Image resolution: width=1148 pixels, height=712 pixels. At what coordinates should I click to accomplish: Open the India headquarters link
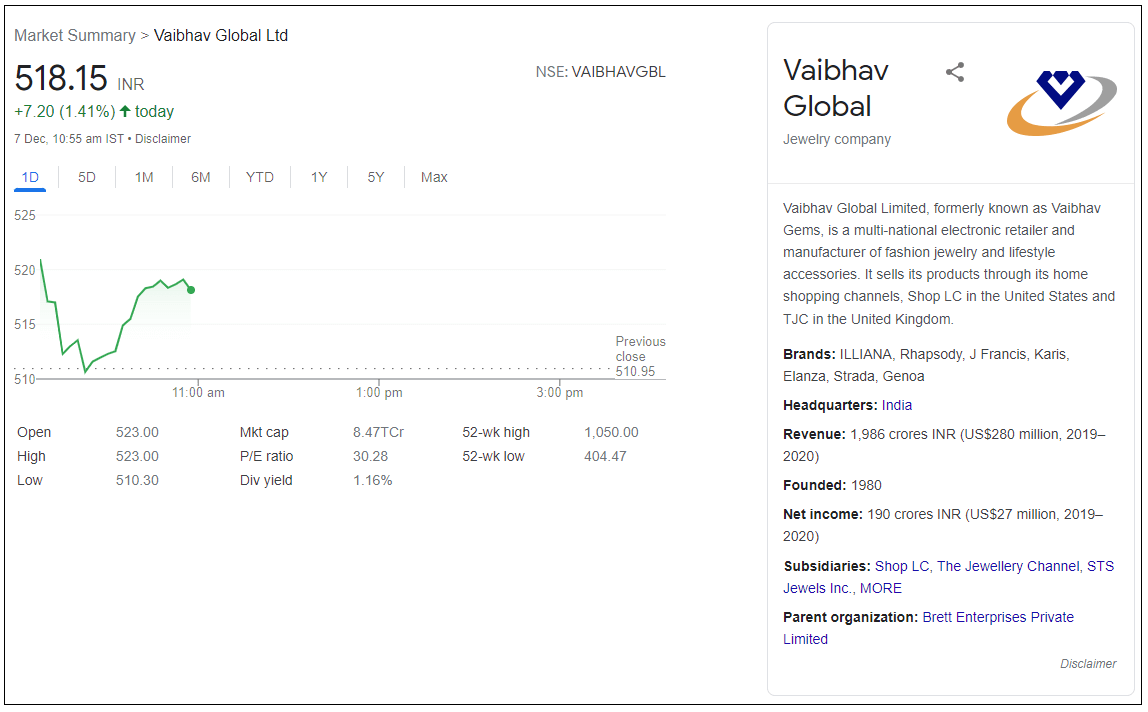tap(897, 405)
